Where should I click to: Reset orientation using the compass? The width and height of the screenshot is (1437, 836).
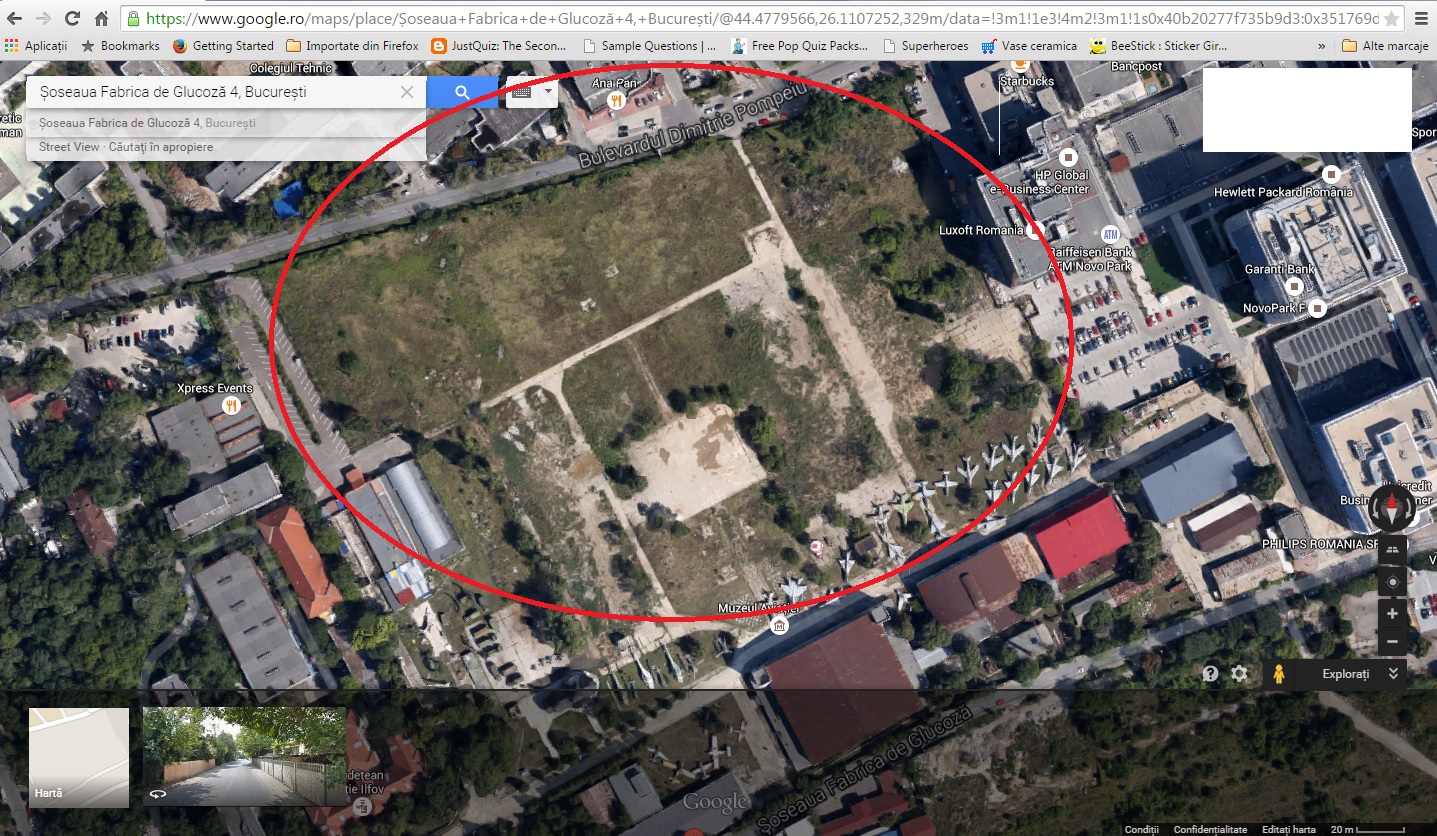pyautogui.click(x=1391, y=509)
